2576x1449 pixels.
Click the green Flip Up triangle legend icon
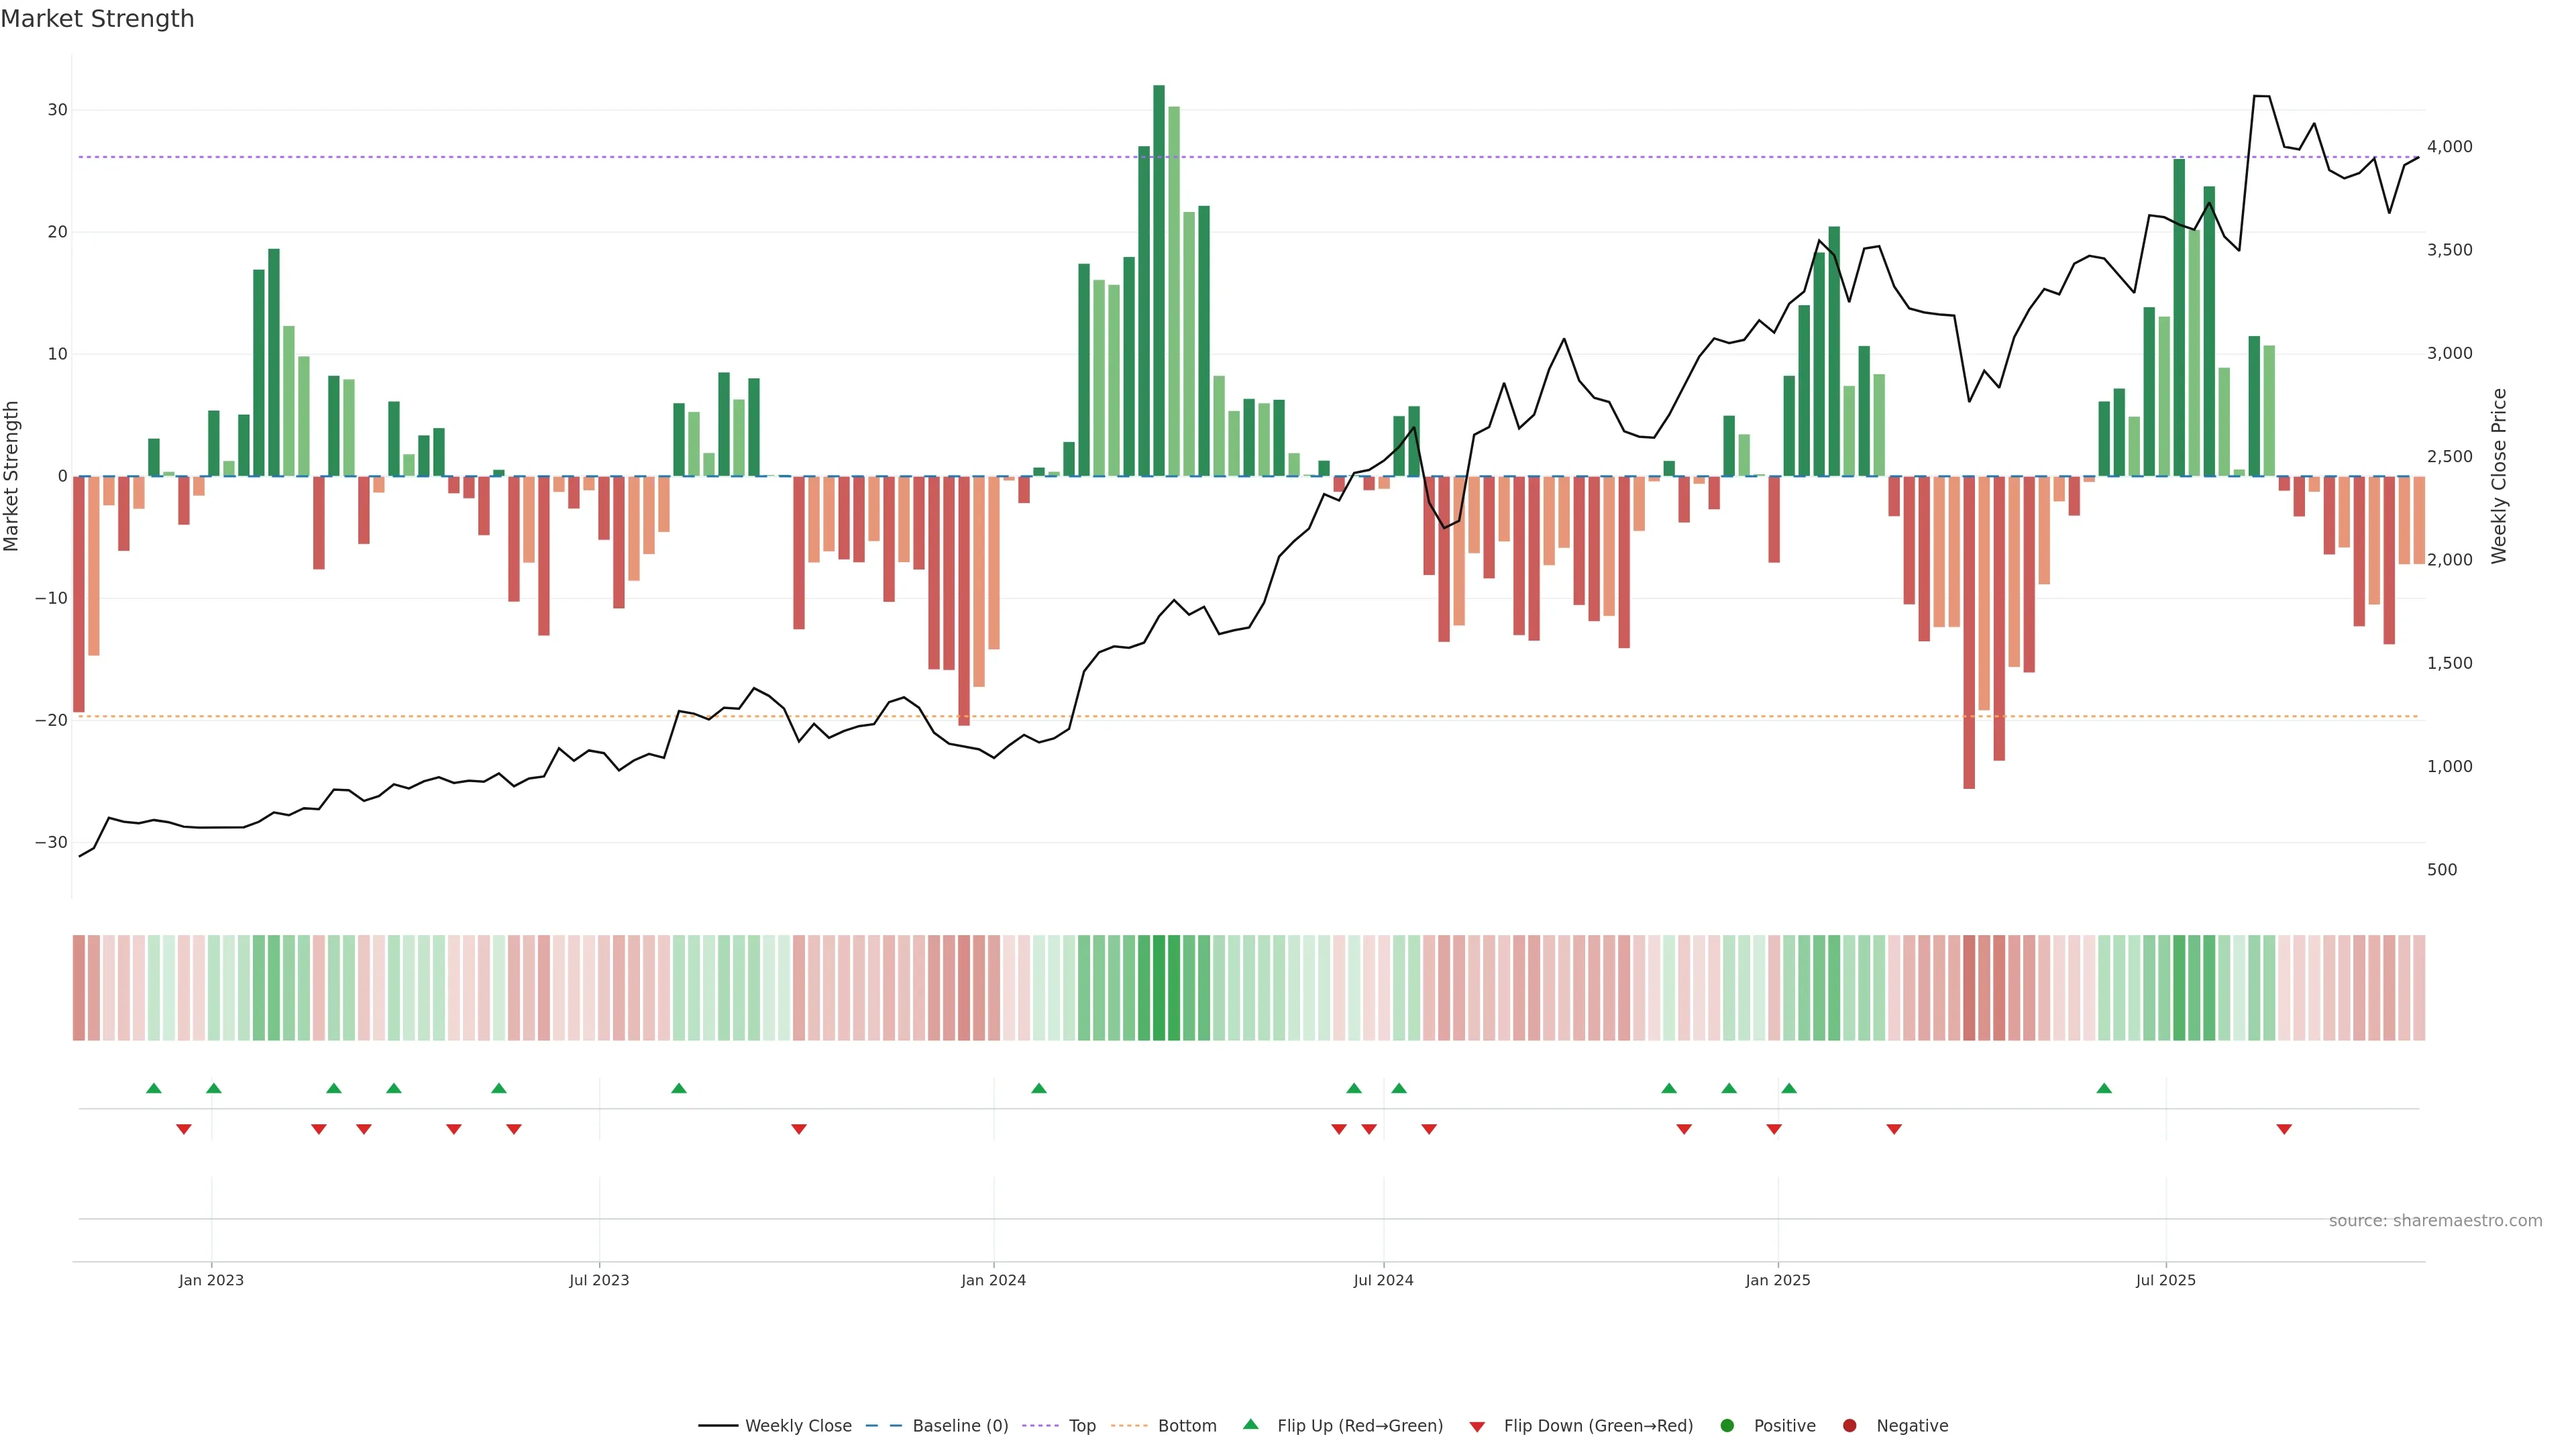pos(1250,1424)
